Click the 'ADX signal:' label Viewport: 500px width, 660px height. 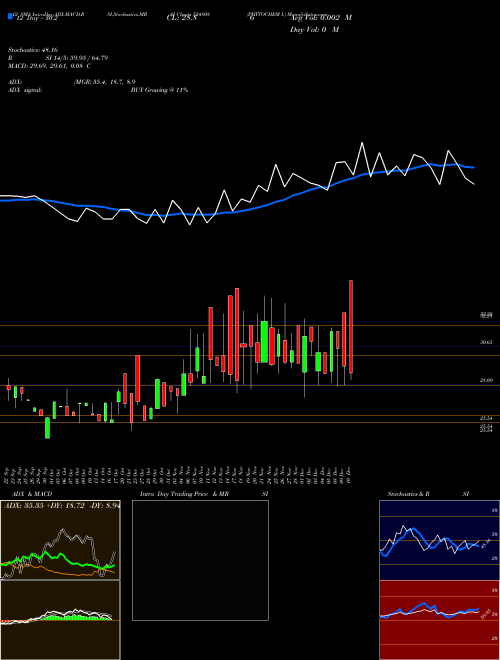pos(24,90)
